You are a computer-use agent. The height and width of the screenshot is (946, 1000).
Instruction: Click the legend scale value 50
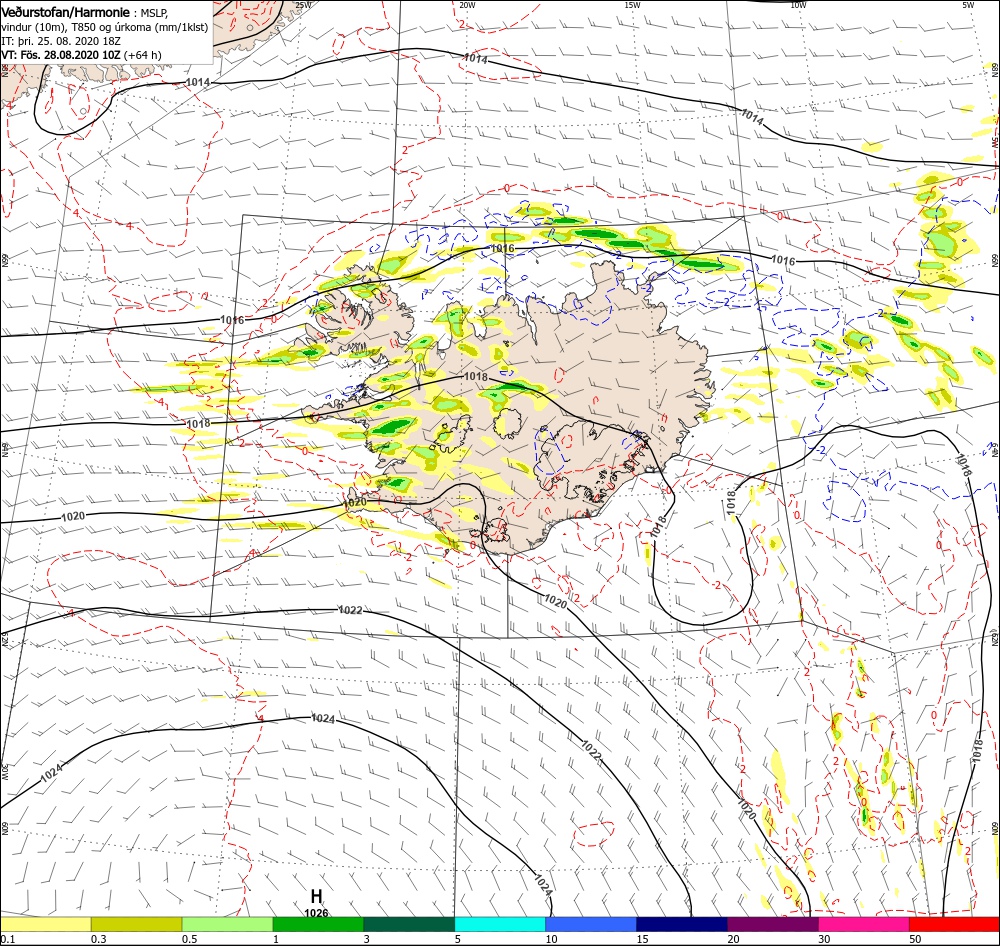tap(915, 939)
